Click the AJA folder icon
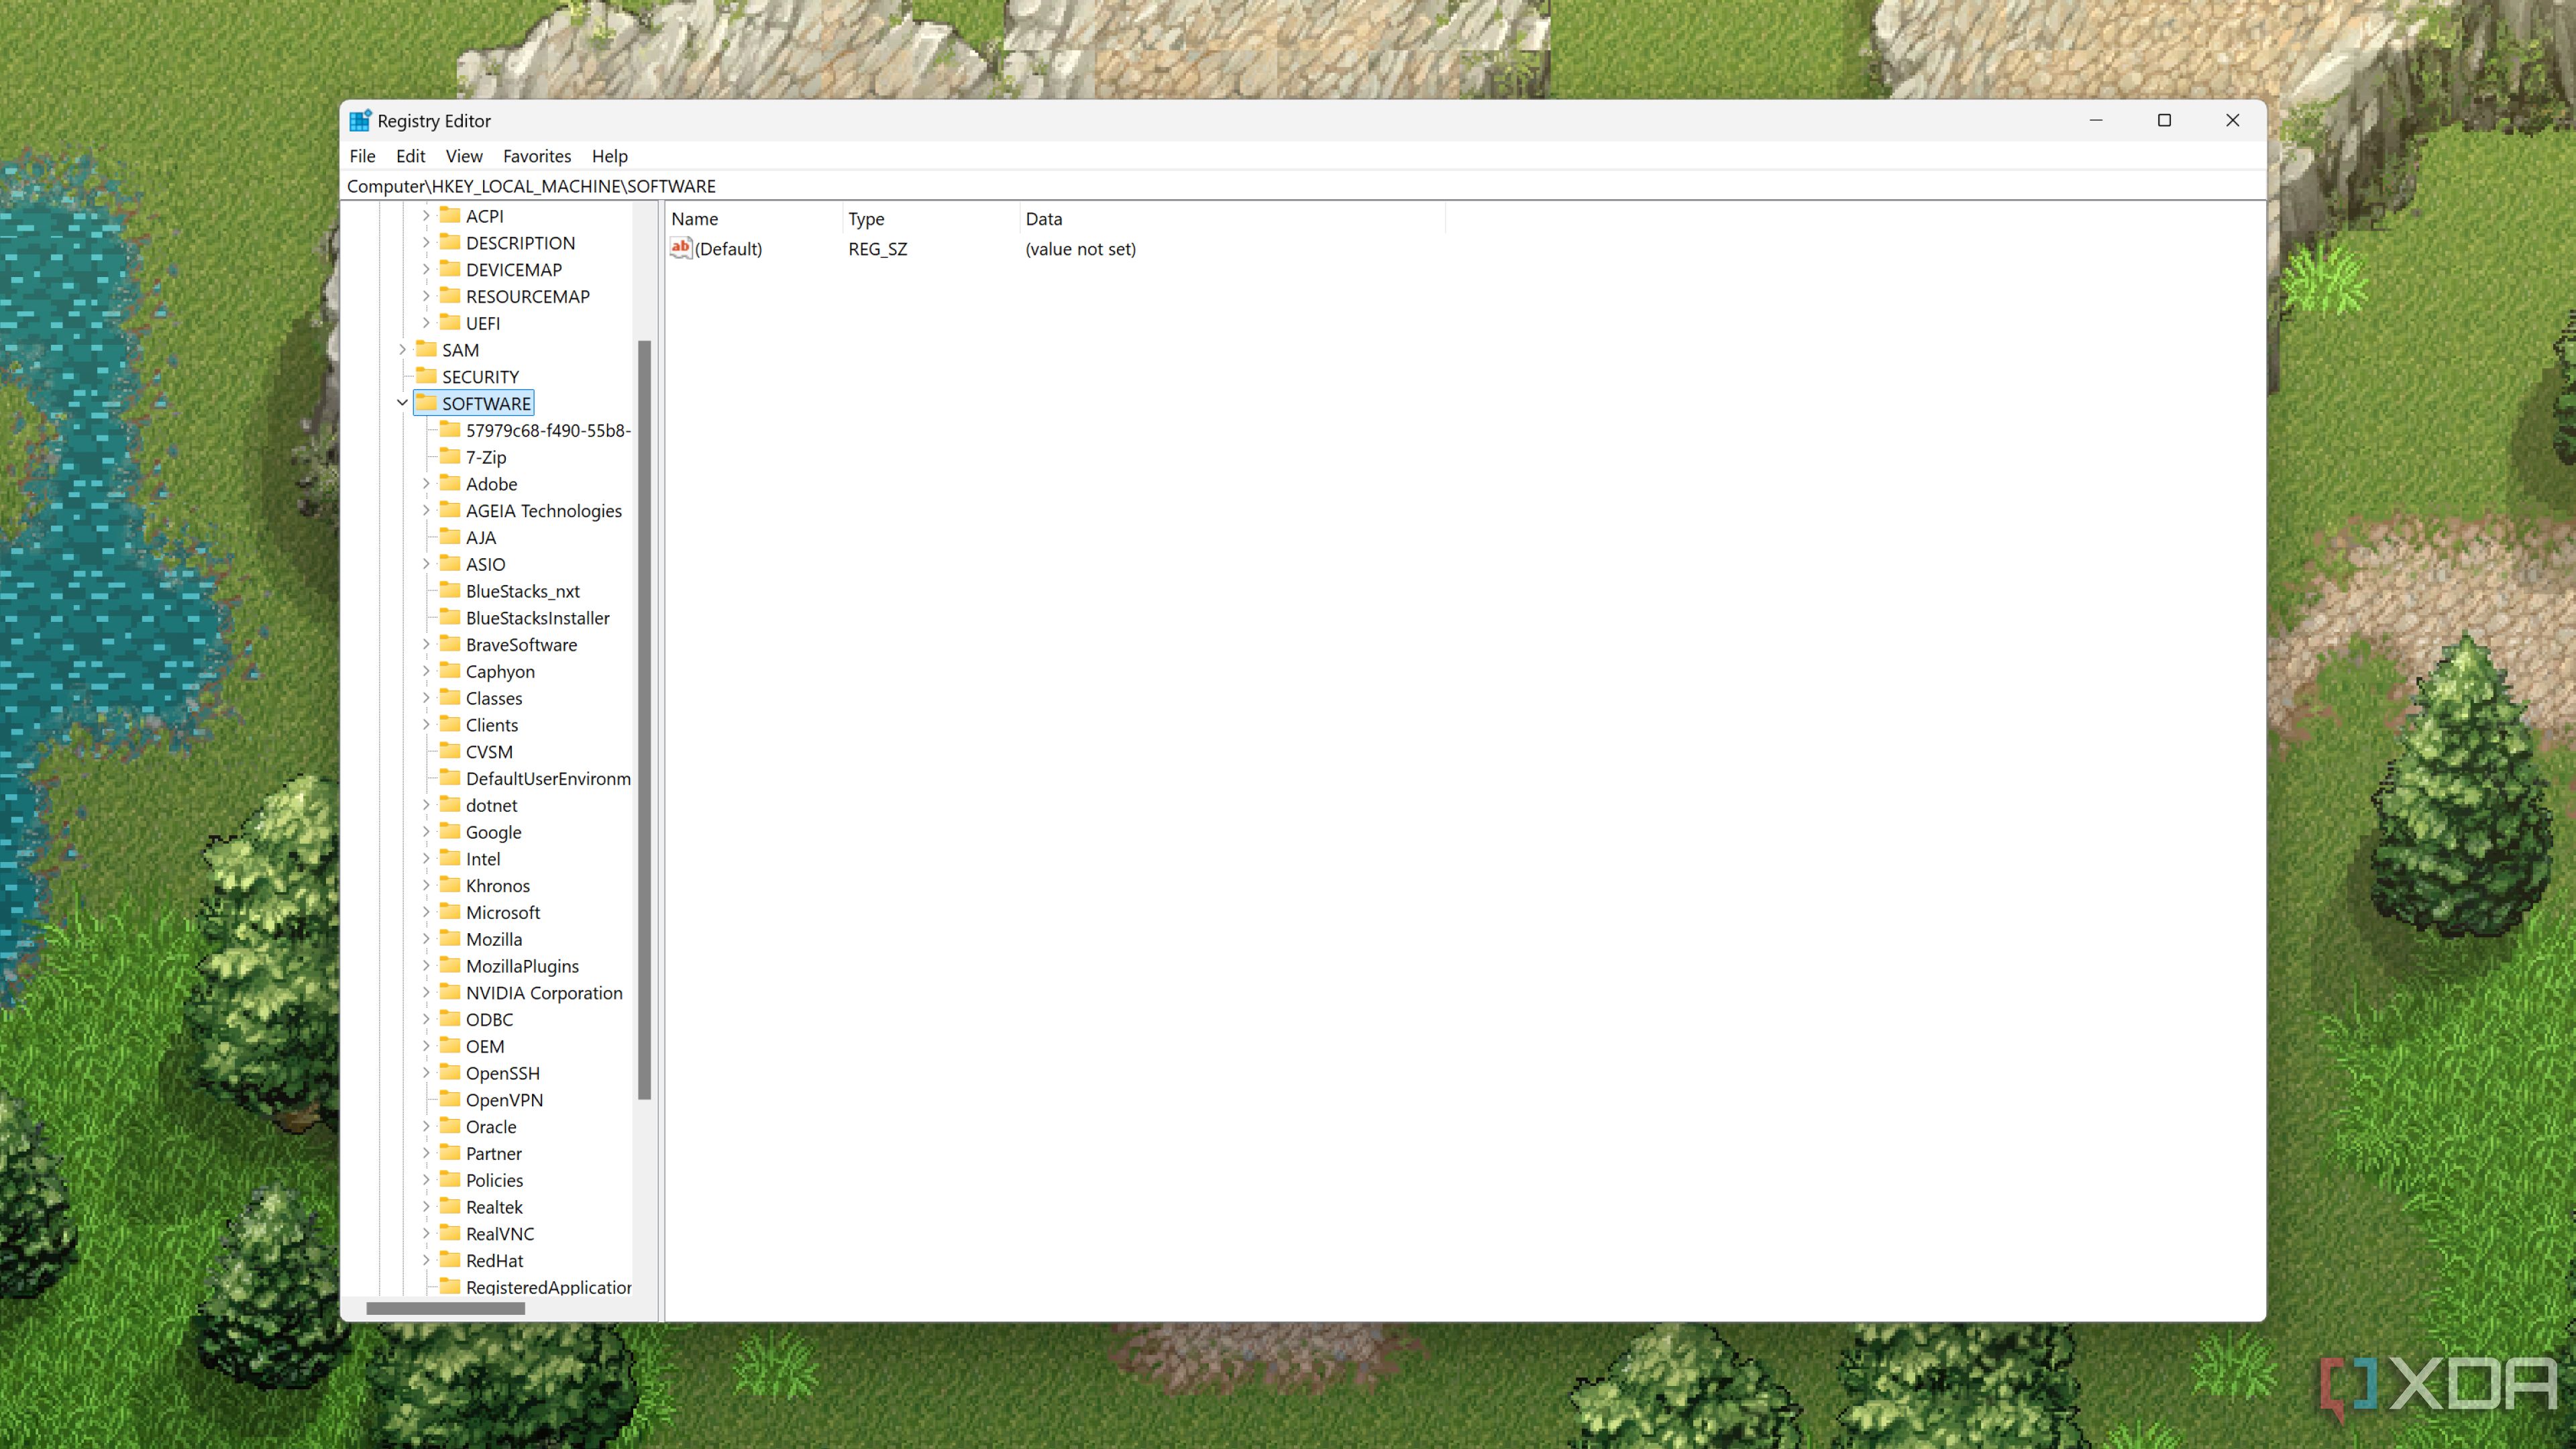 click(x=450, y=536)
